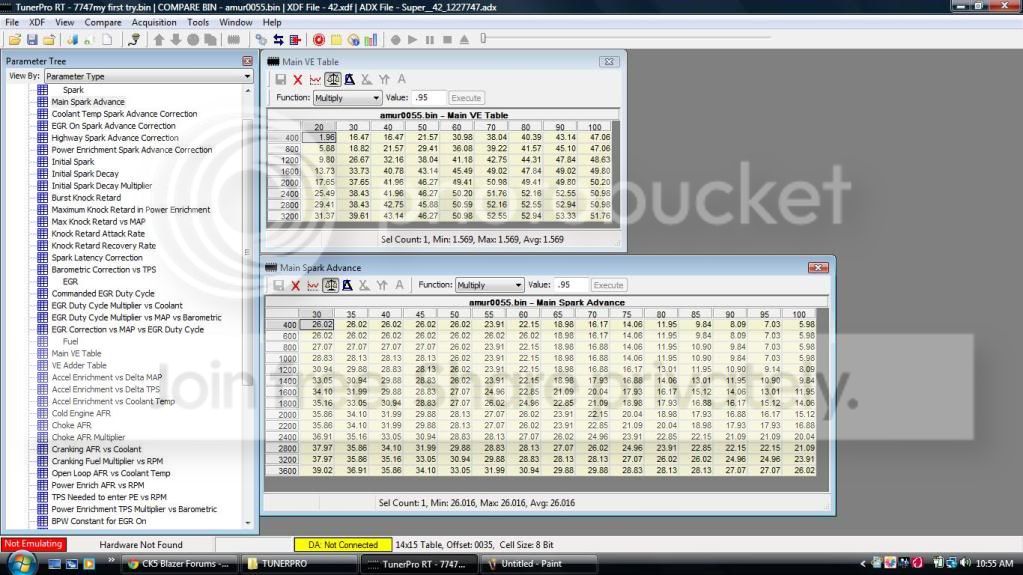Select Main Spark Advance in Parameter Tree
Screen dimensions: 1023x575
(x=87, y=102)
